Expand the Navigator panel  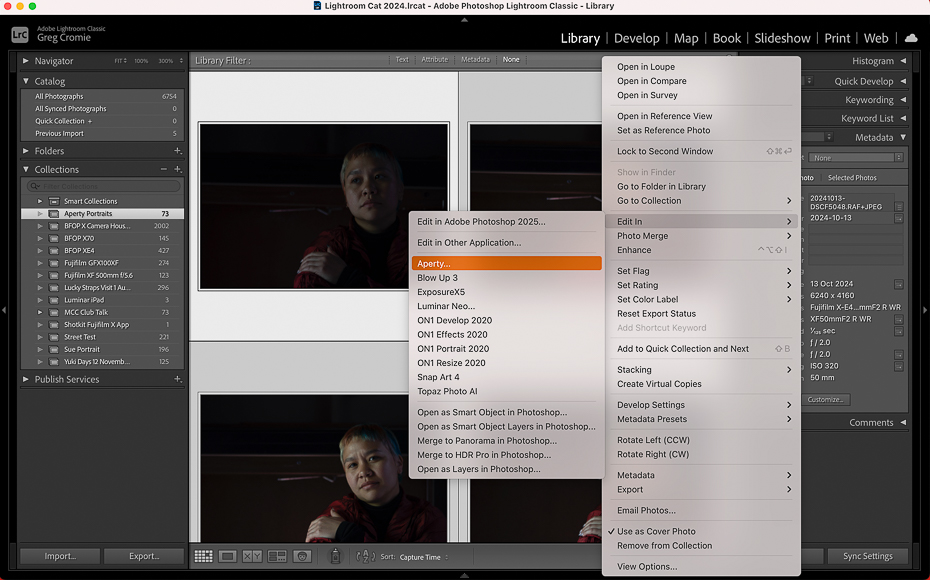[x=26, y=61]
